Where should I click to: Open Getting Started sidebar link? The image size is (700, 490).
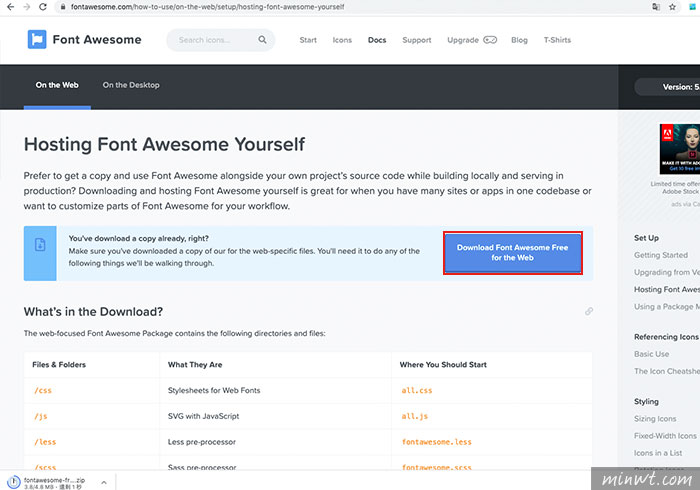click(x=661, y=255)
